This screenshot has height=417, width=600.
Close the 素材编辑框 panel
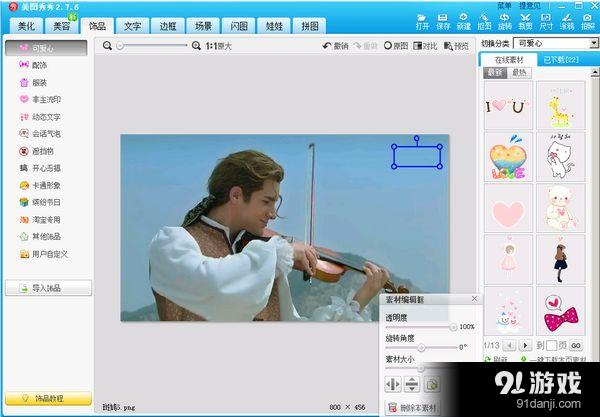click(474, 298)
